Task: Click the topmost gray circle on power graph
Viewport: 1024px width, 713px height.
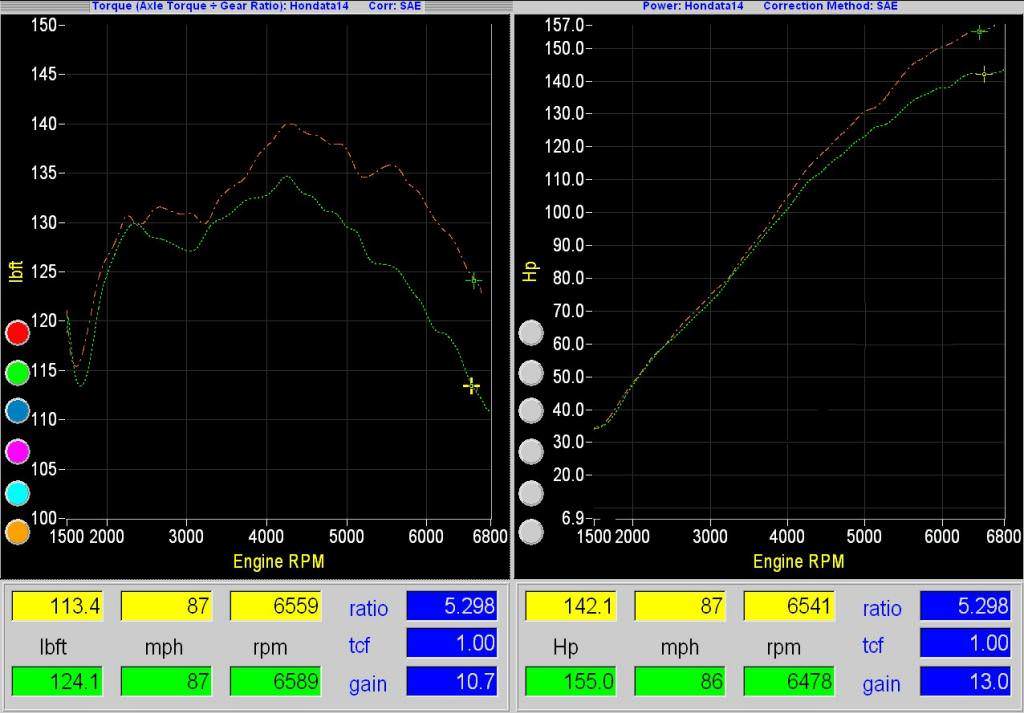Action: tap(531, 333)
